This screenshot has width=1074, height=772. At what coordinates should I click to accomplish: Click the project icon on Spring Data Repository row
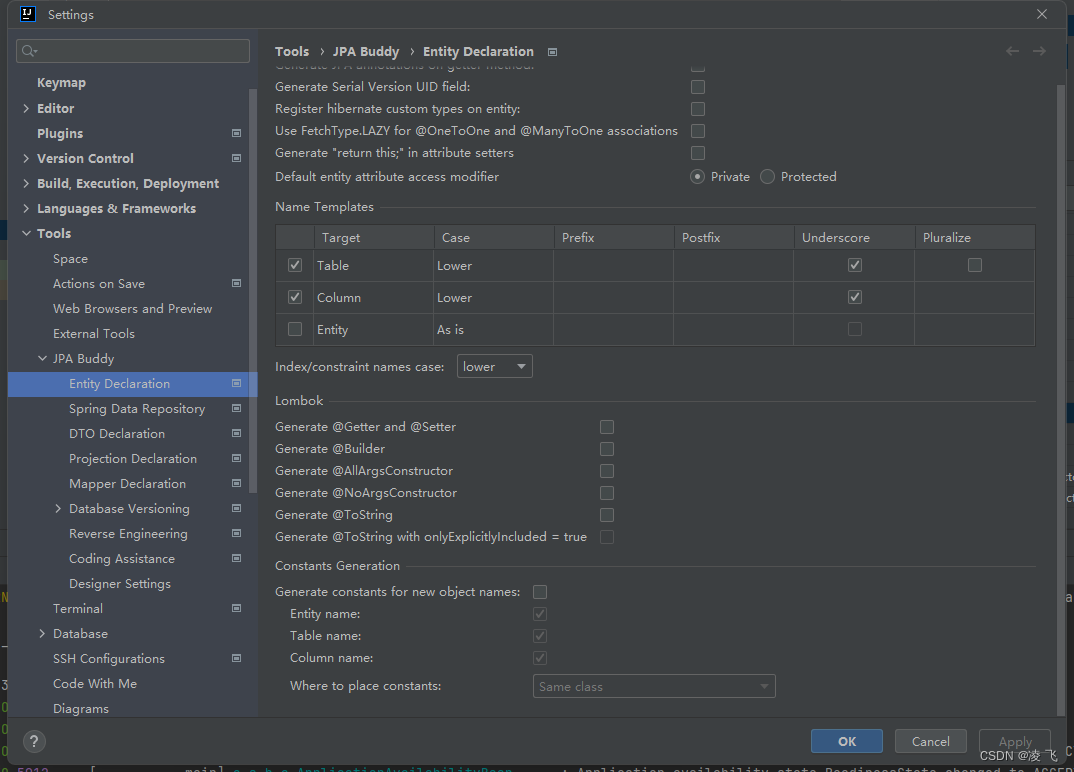click(236, 408)
